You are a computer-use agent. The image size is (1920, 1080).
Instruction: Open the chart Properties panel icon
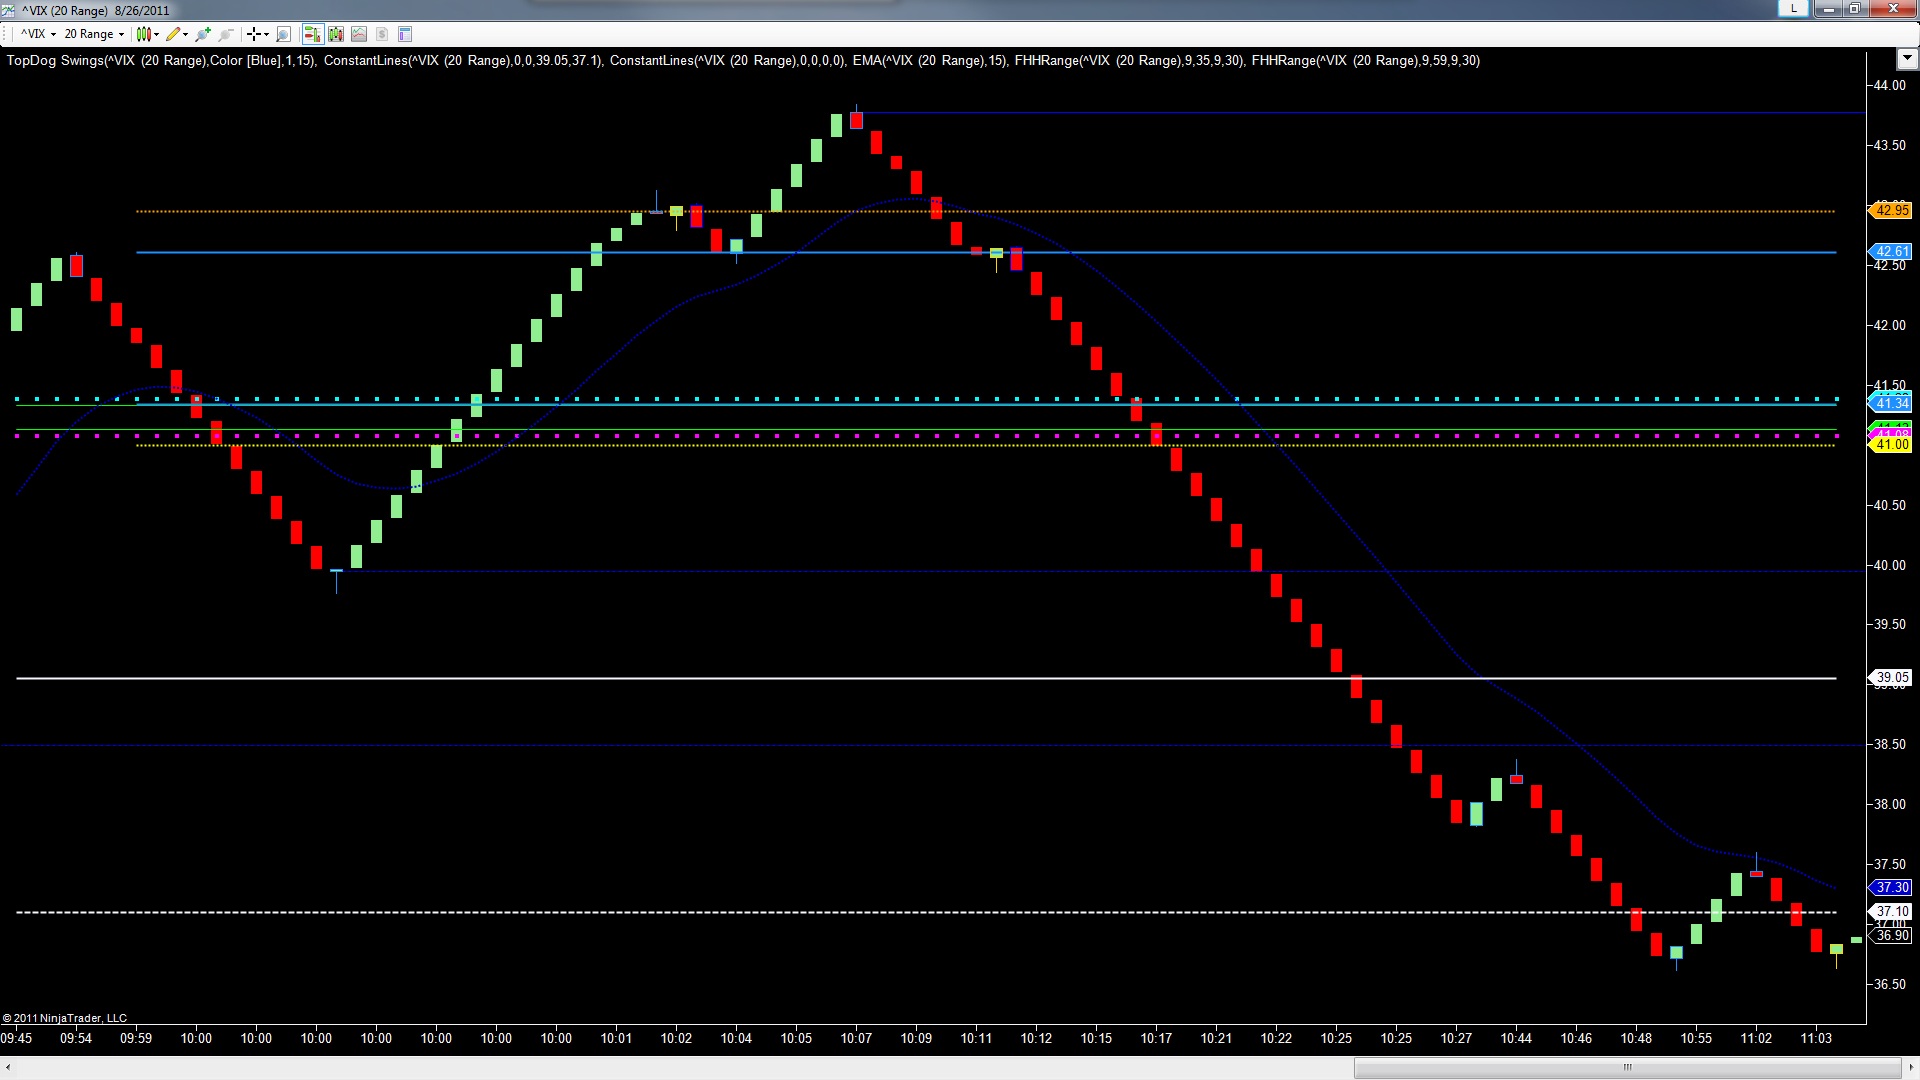pos(405,34)
